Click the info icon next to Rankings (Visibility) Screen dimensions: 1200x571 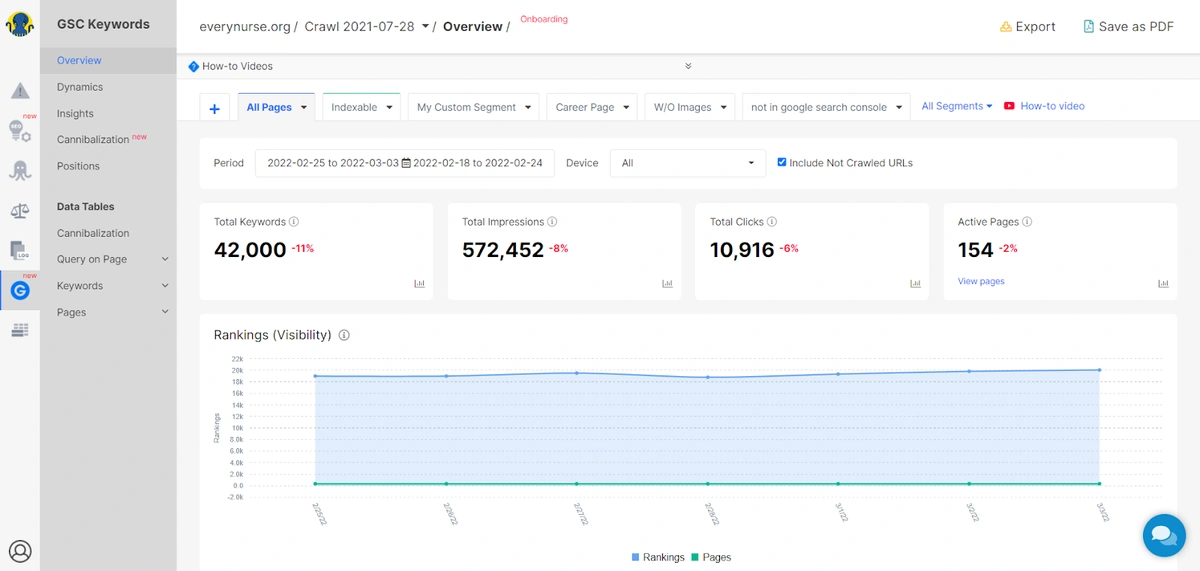pyautogui.click(x=344, y=336)
